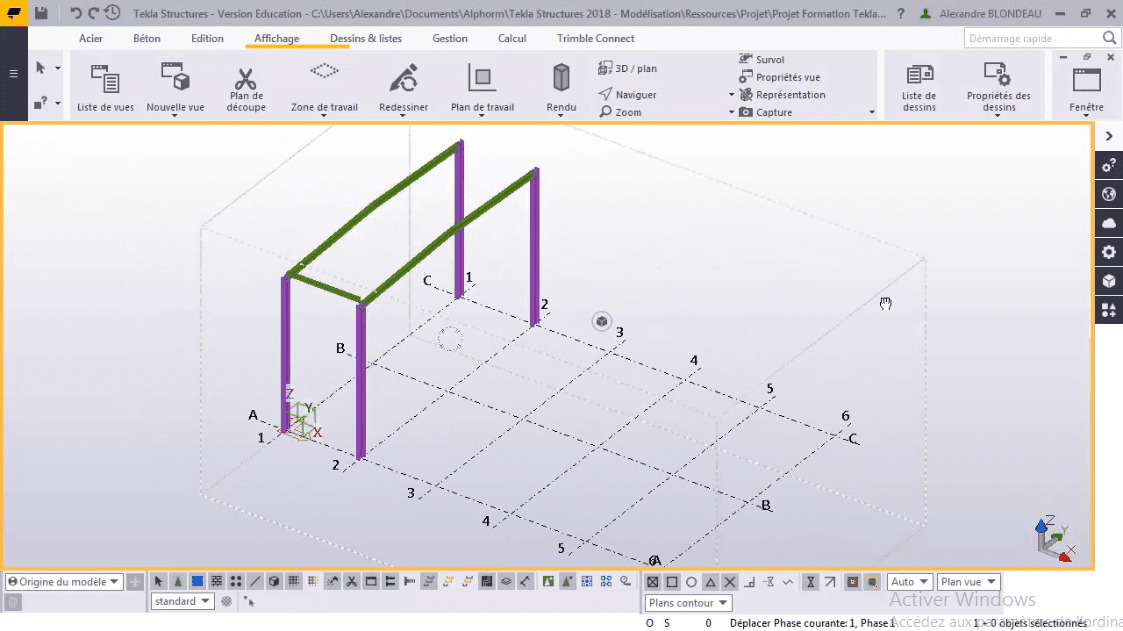The image size is (1123, 631).
Task: Click the Naviguer button
Action: tap(627, 95)
